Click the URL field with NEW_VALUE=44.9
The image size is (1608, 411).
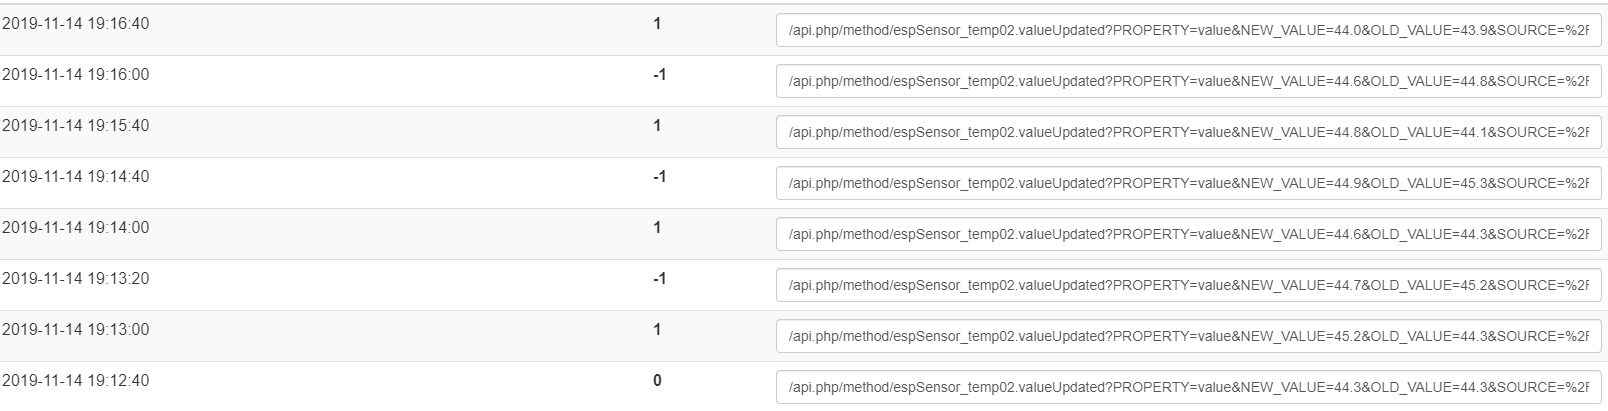1188,183
